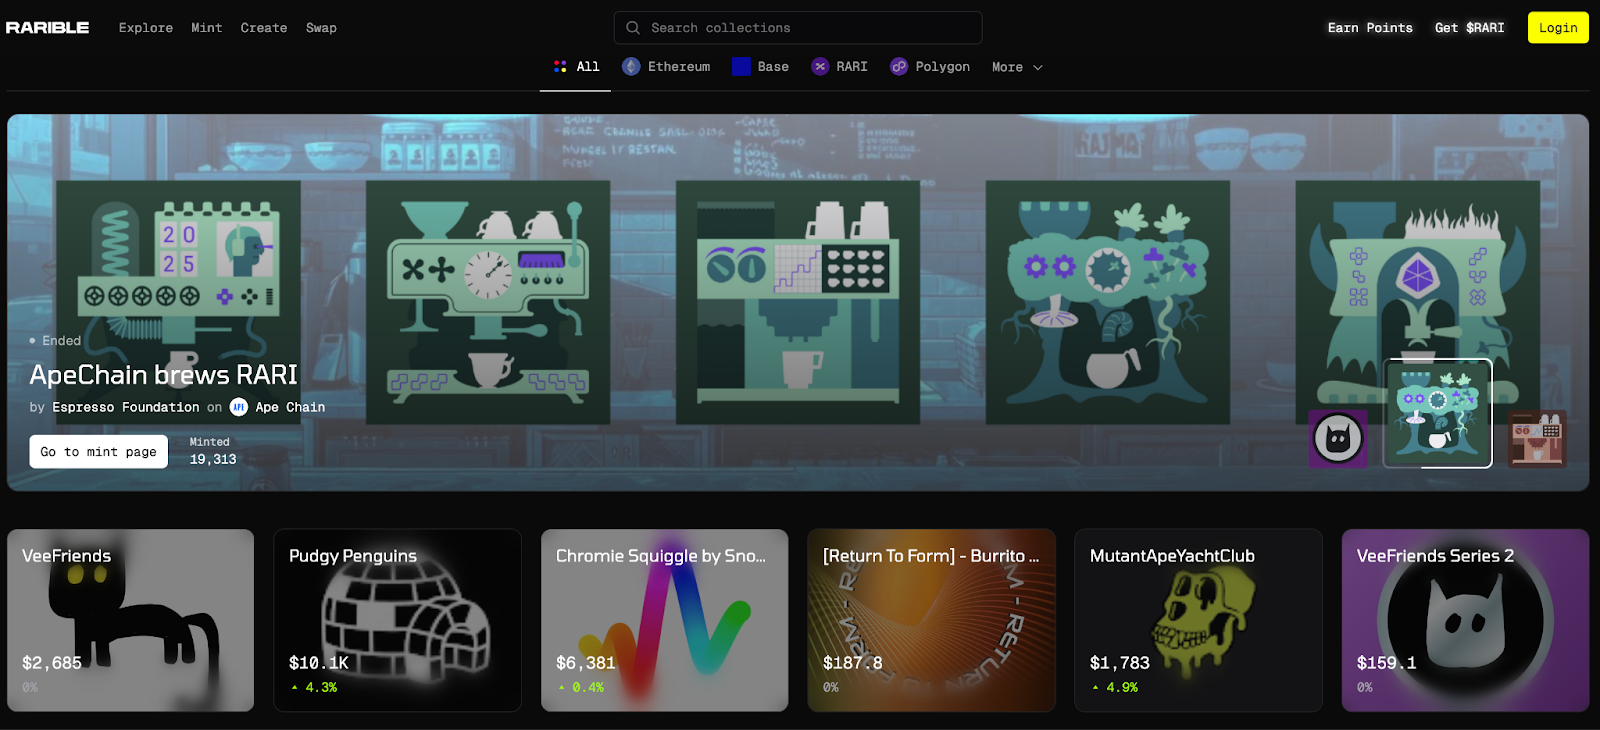This screenshot has height=730, width=1600.
Task: Open the Pudgy Penguins collection card
Action: coord(397,620)
